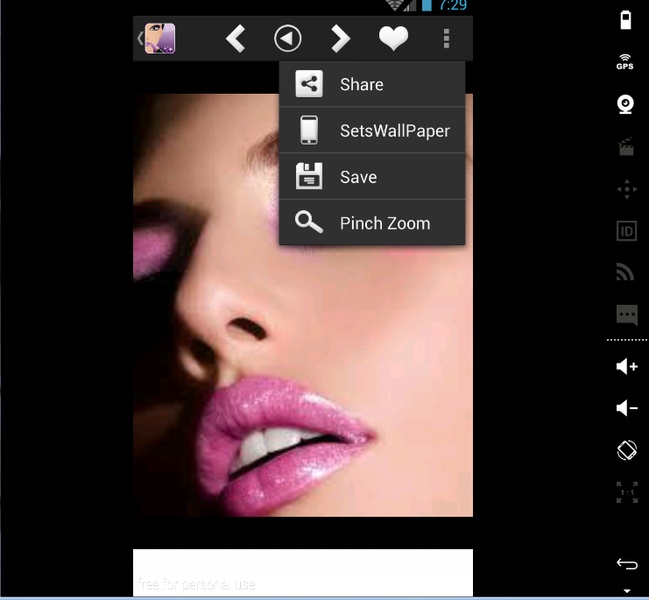This screenshot has height=600, width=649.
Task: Open the network signal widget
Action: [x=625, y=272]
